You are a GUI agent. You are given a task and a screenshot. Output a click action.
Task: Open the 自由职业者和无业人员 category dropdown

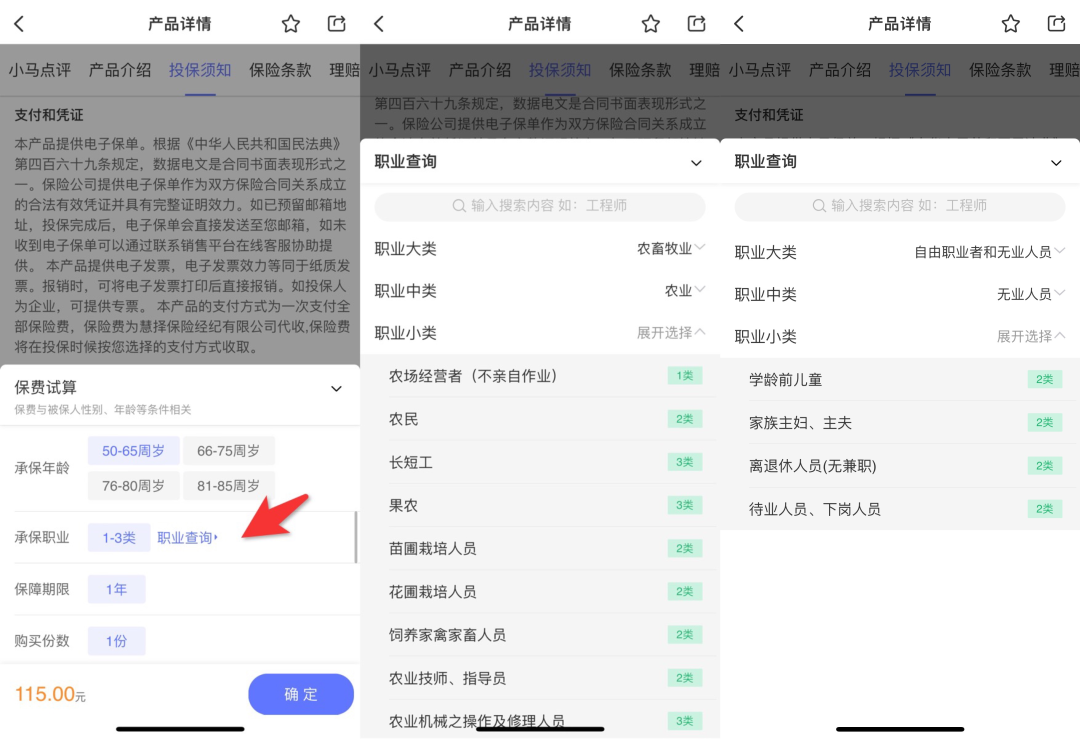(989, 252)
